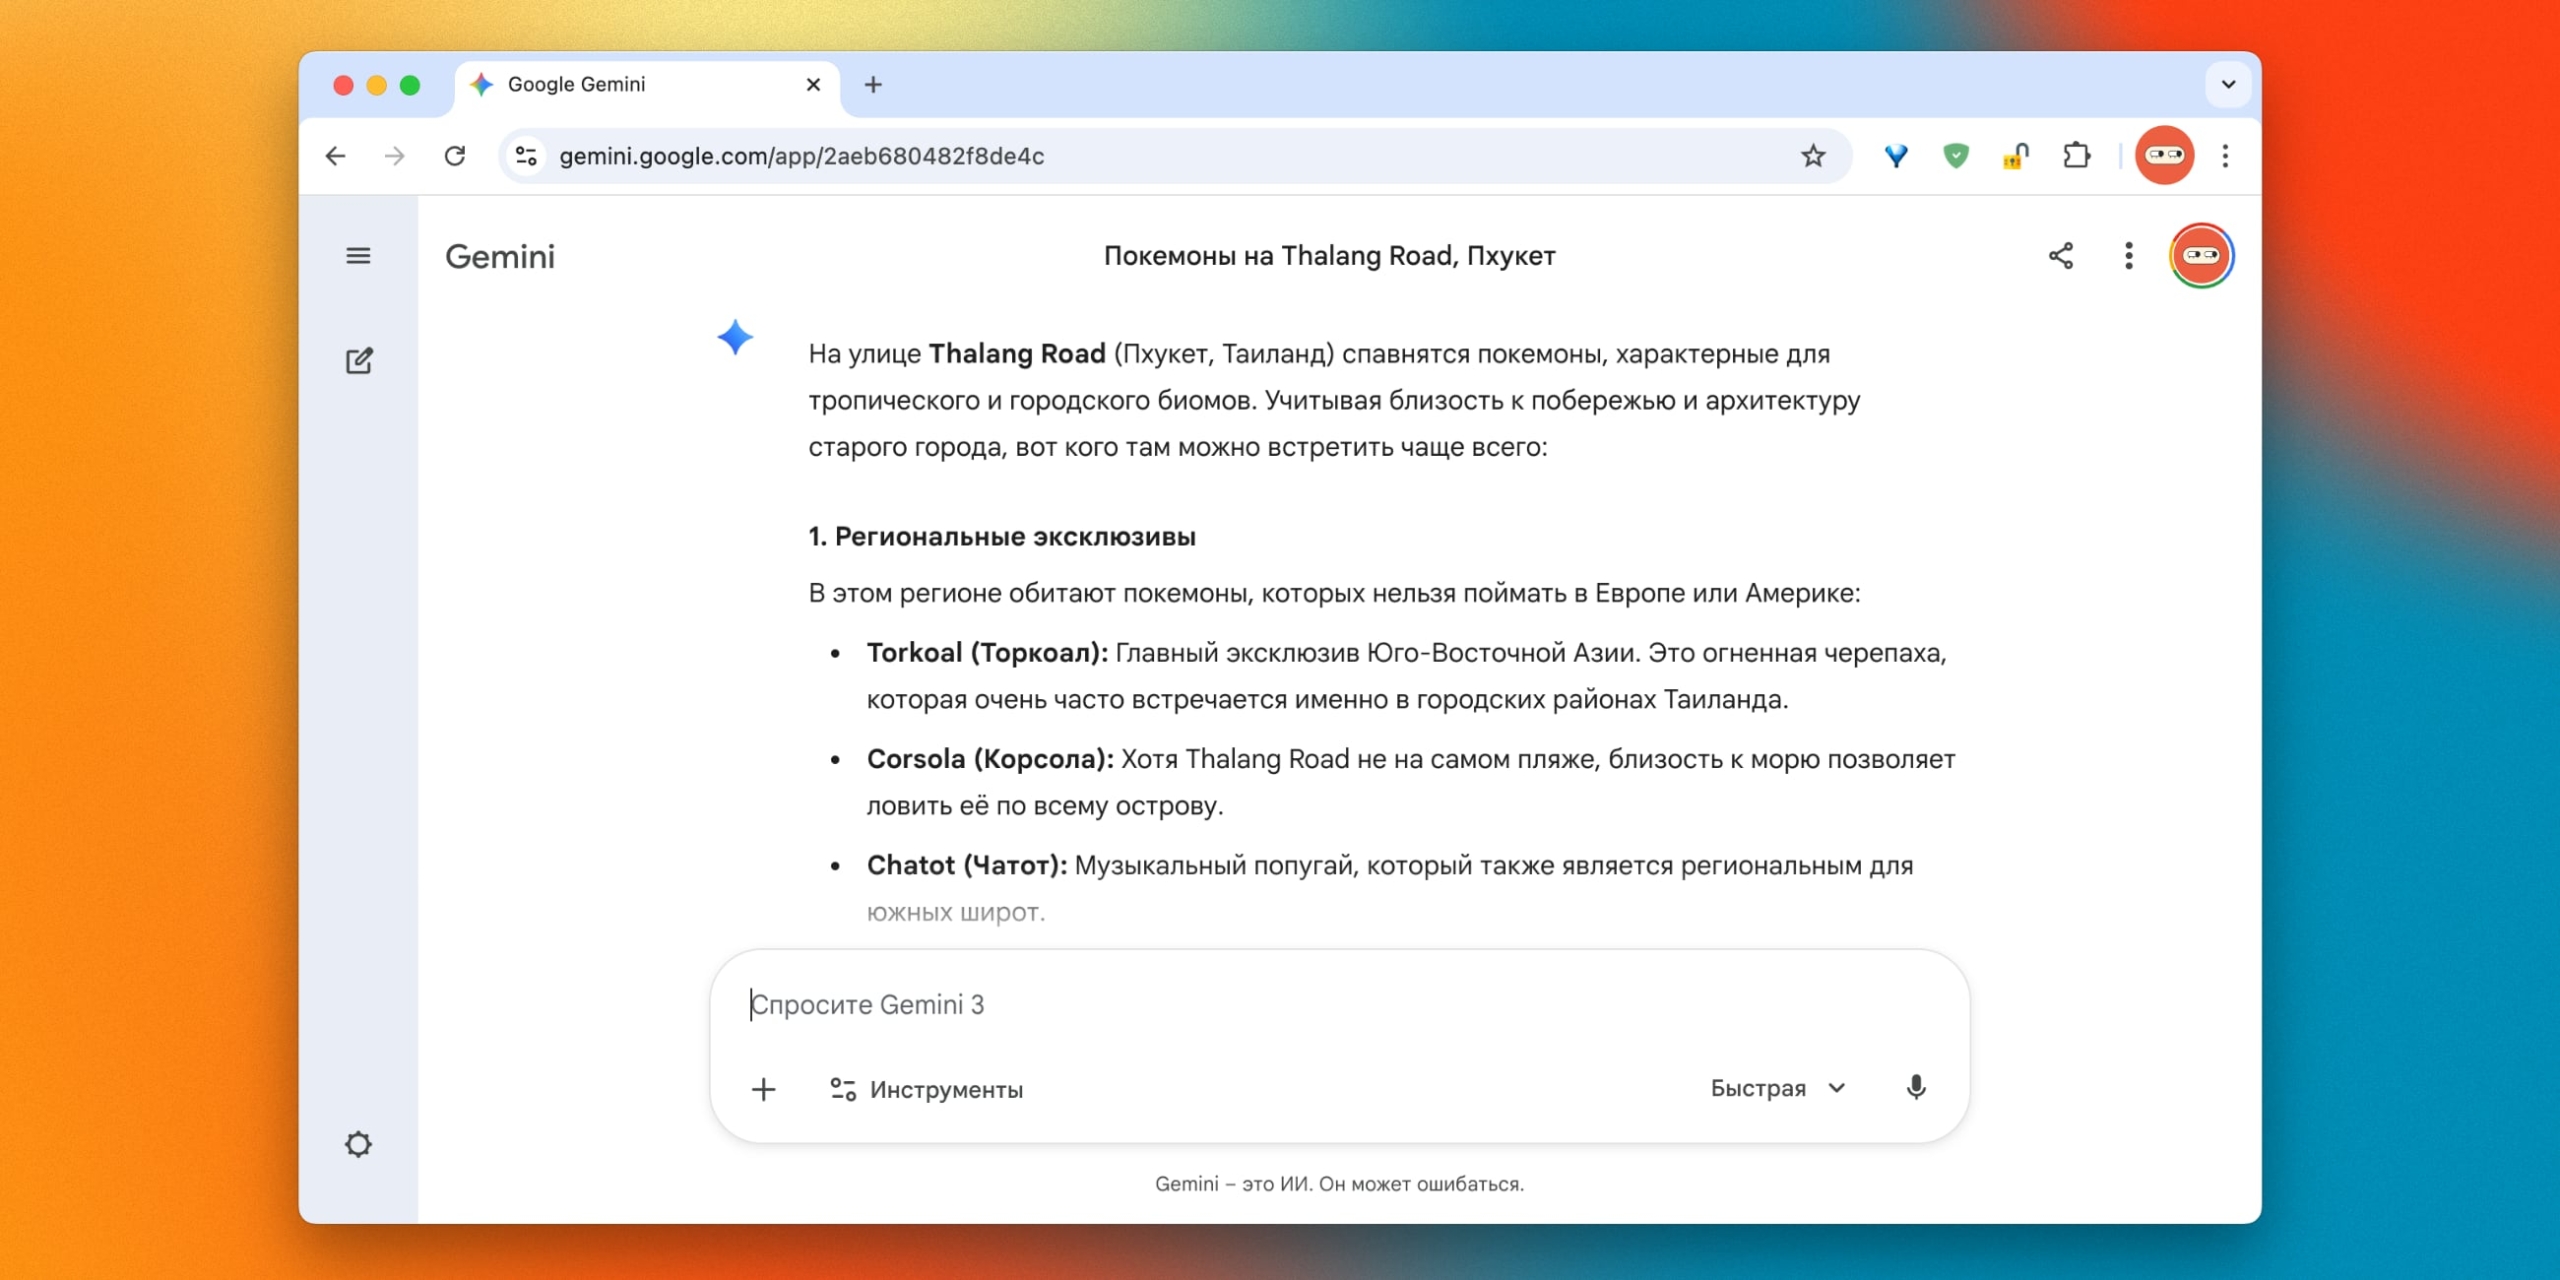Click the green shield extension icon
Screen dimensions: 2560x1280
click(1956, 156)
